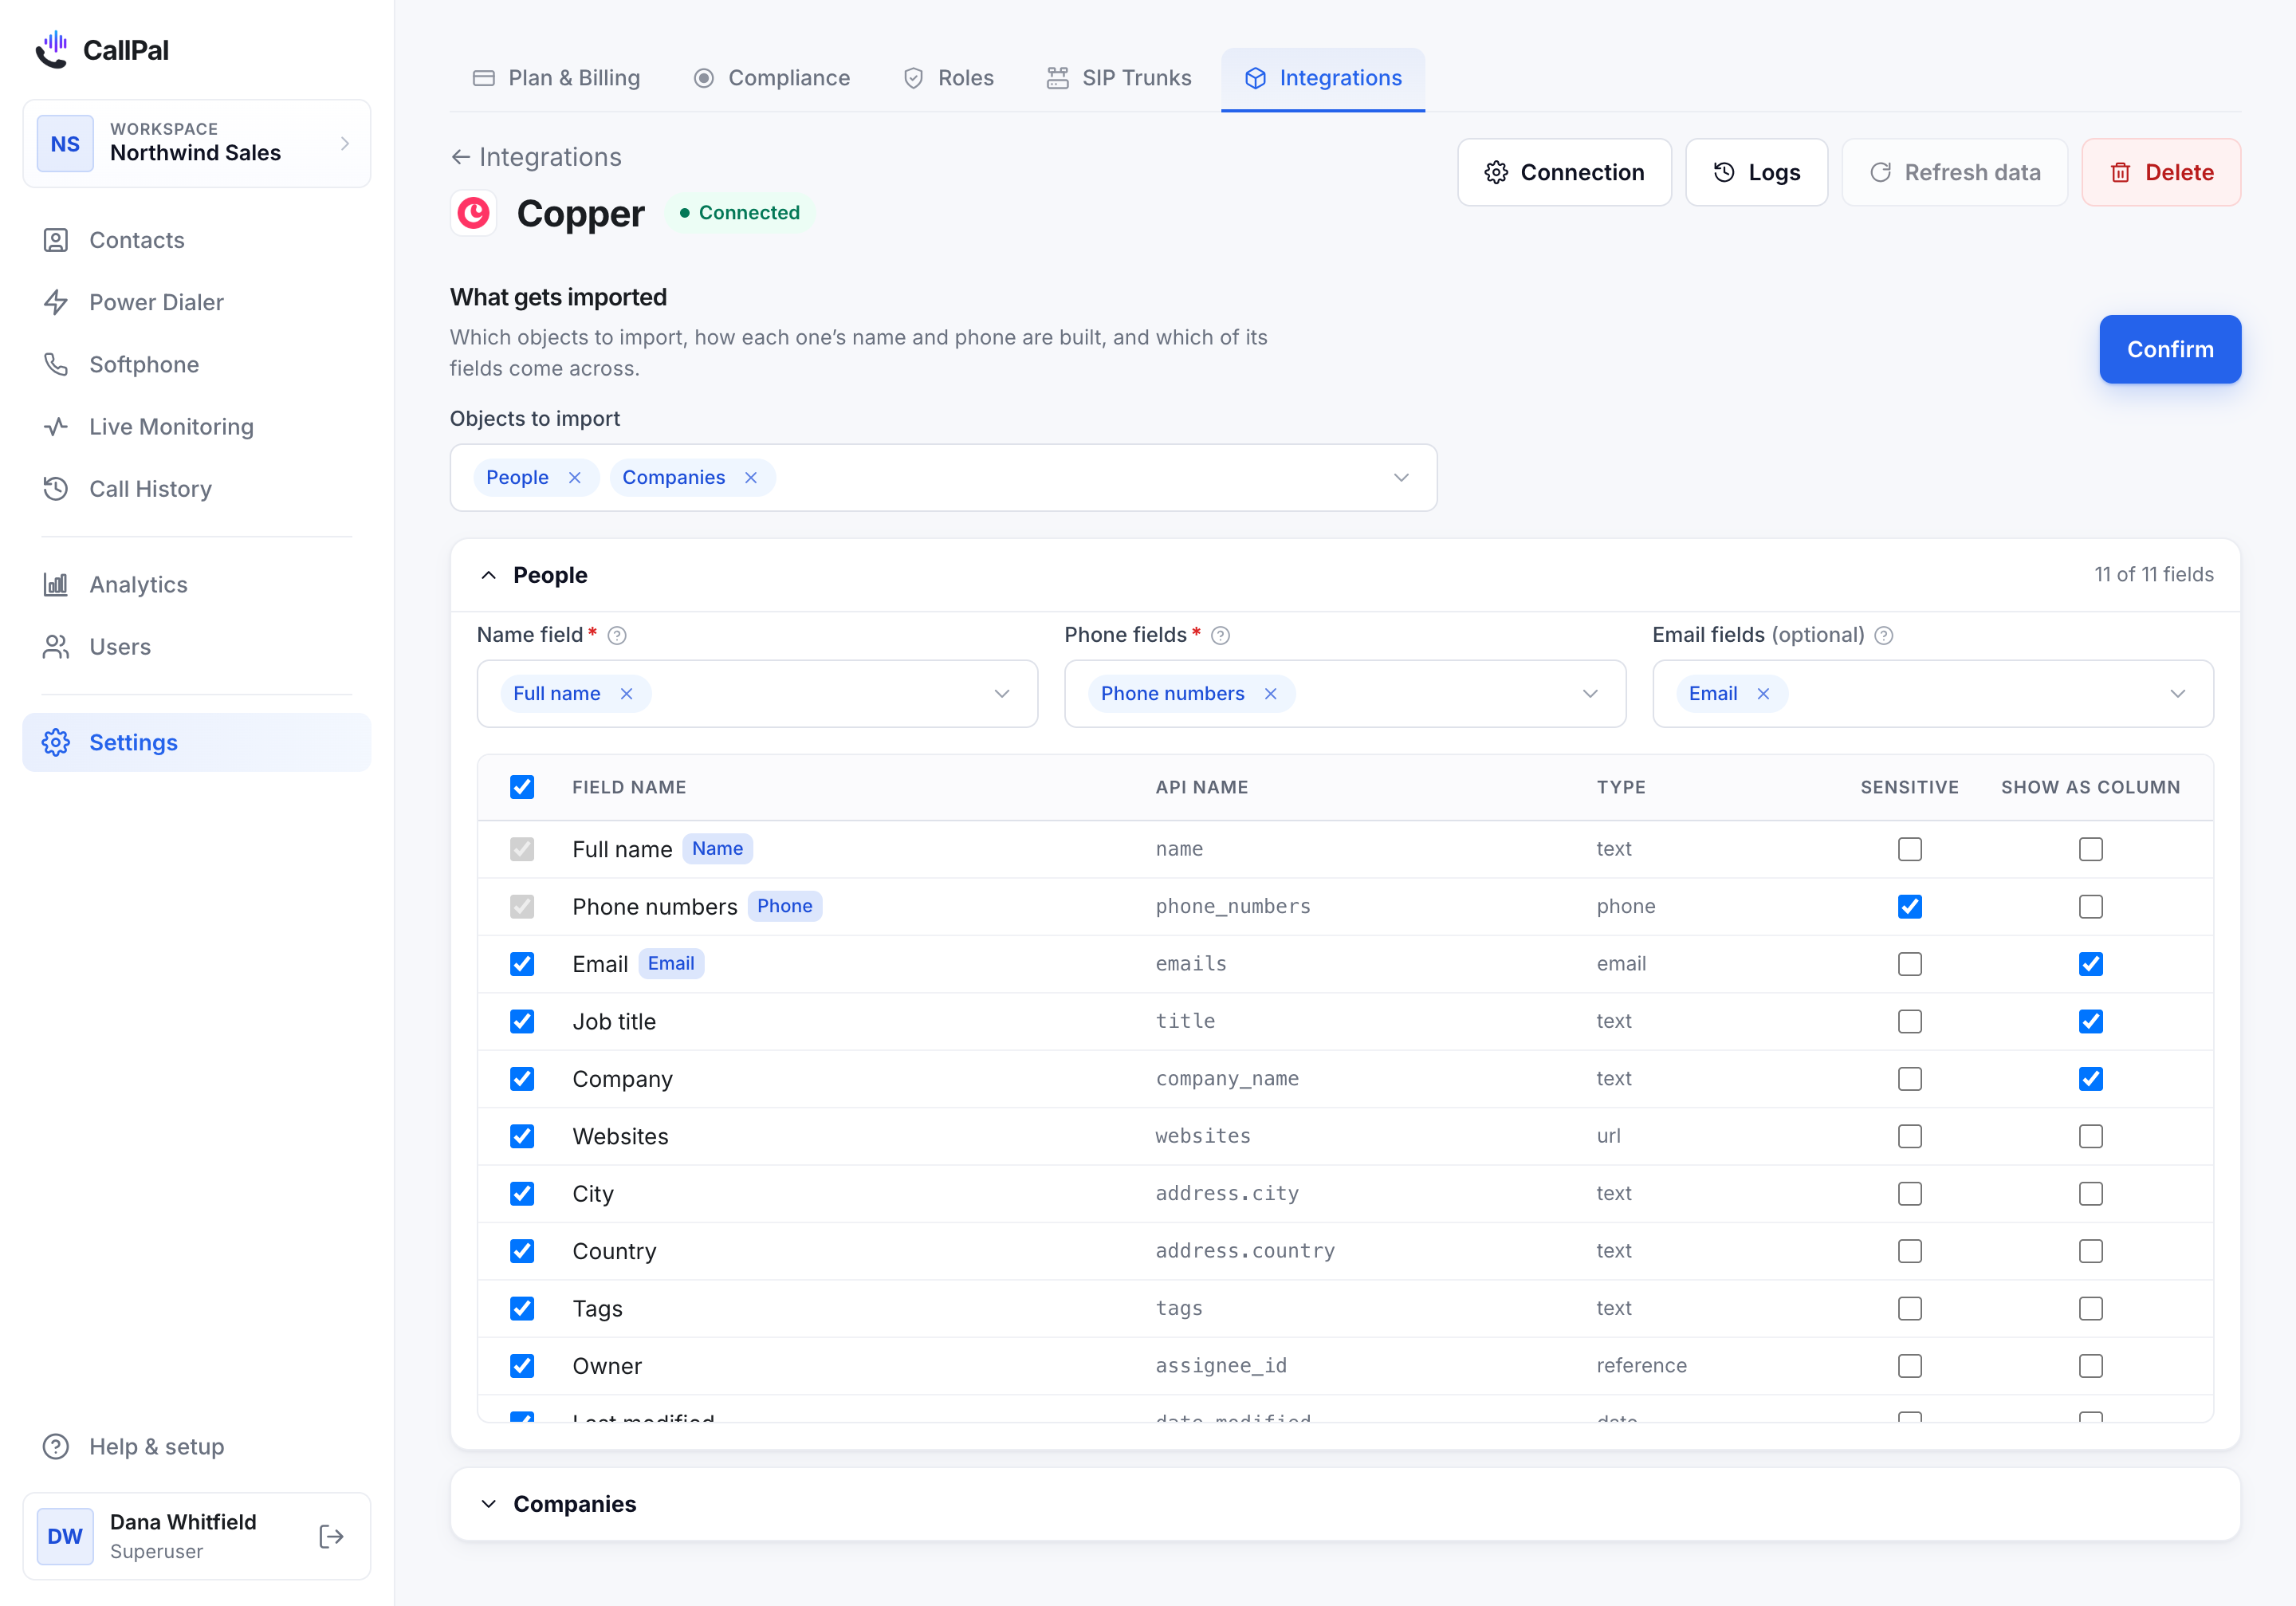Click the CallPal logo icon
The width and height of the screenshot is (2296, 1606).
pos(52,49)
